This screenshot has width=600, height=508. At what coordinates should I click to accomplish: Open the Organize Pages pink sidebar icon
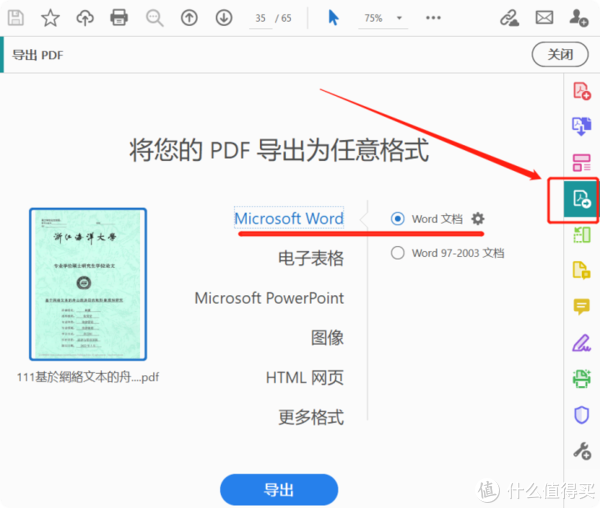(582, 163)
